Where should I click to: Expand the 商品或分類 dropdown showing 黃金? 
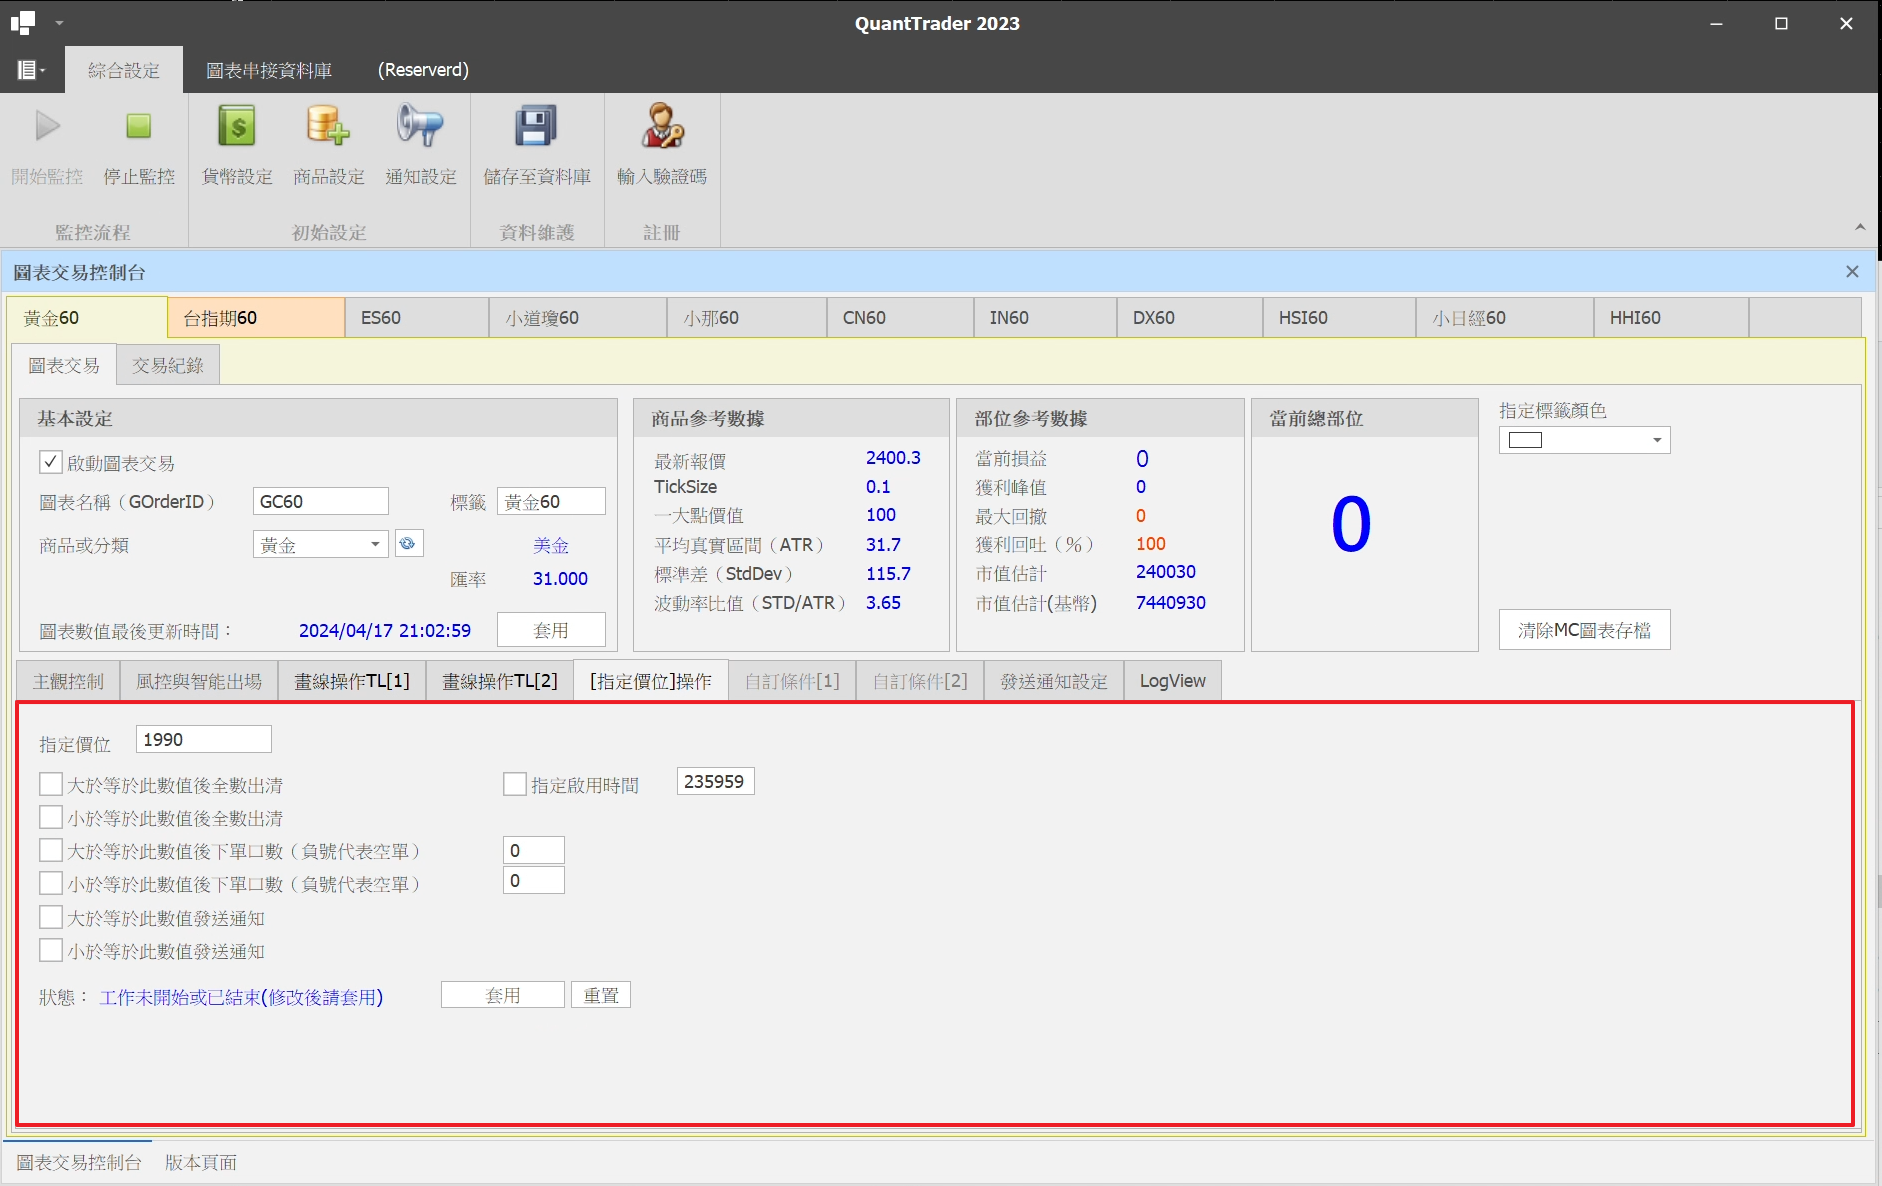[x=375, y=545]
